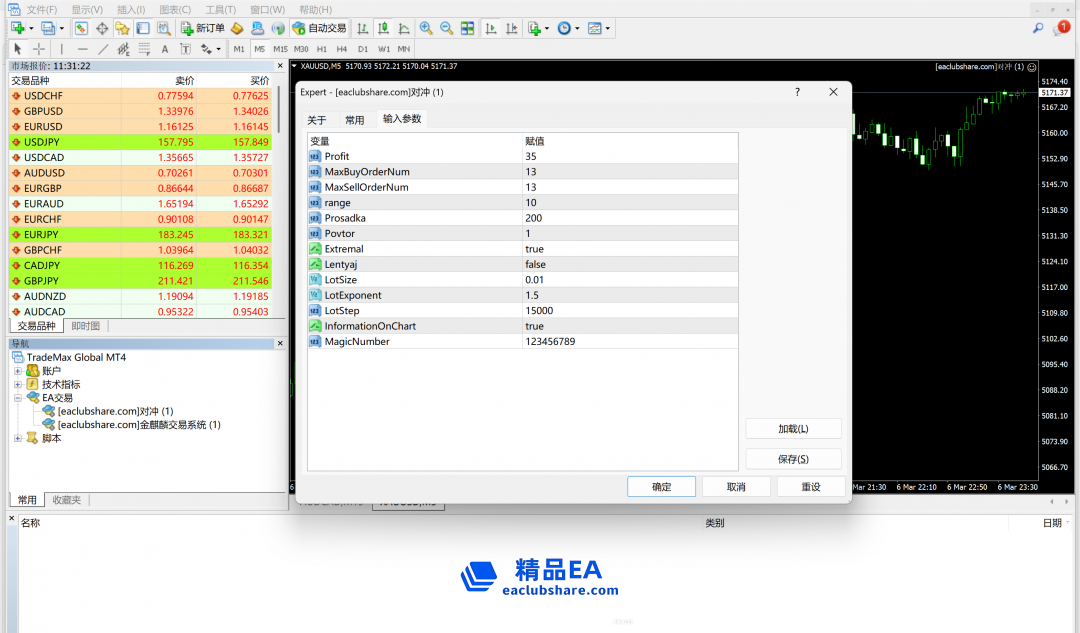Click the 确定 button

pyautogui.click(x=661, y=487)
